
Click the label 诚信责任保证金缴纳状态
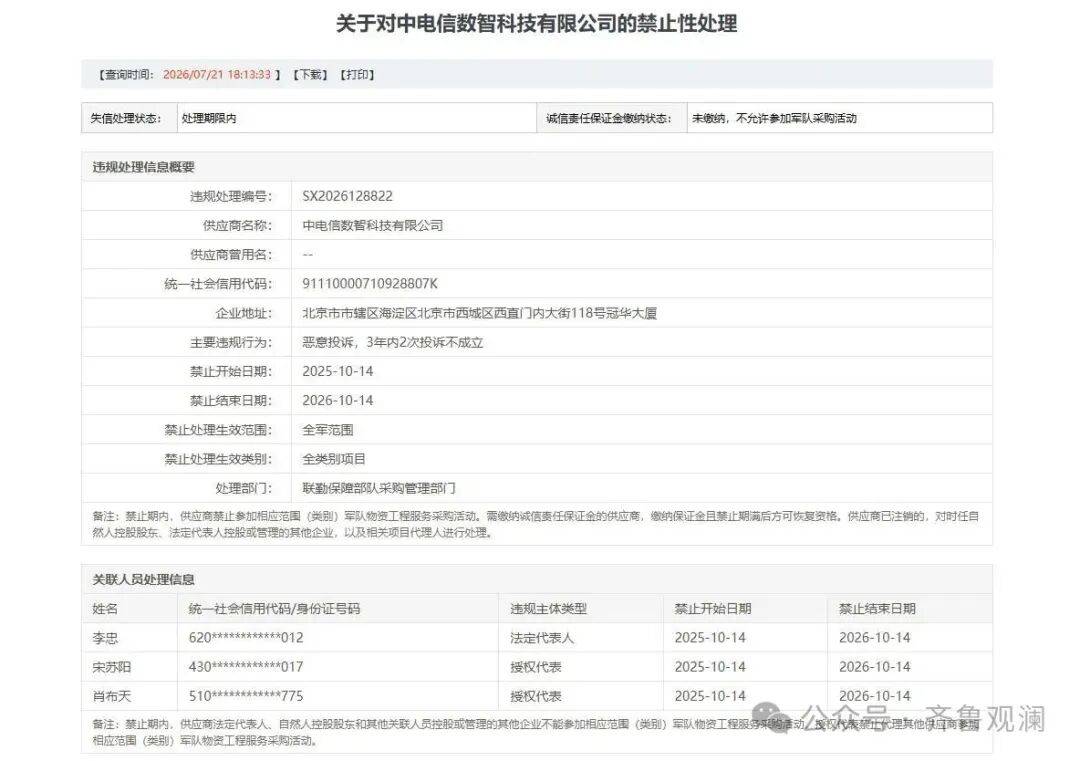point(609,118)
